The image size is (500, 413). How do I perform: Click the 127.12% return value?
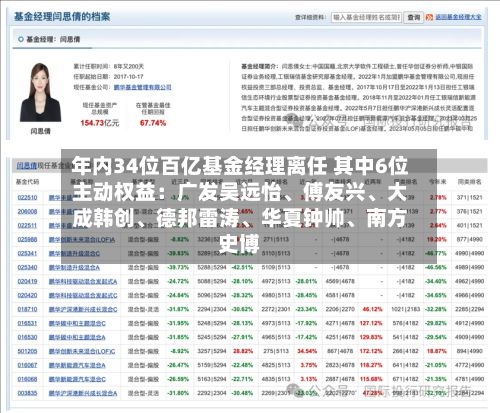(x=371, y=324)
